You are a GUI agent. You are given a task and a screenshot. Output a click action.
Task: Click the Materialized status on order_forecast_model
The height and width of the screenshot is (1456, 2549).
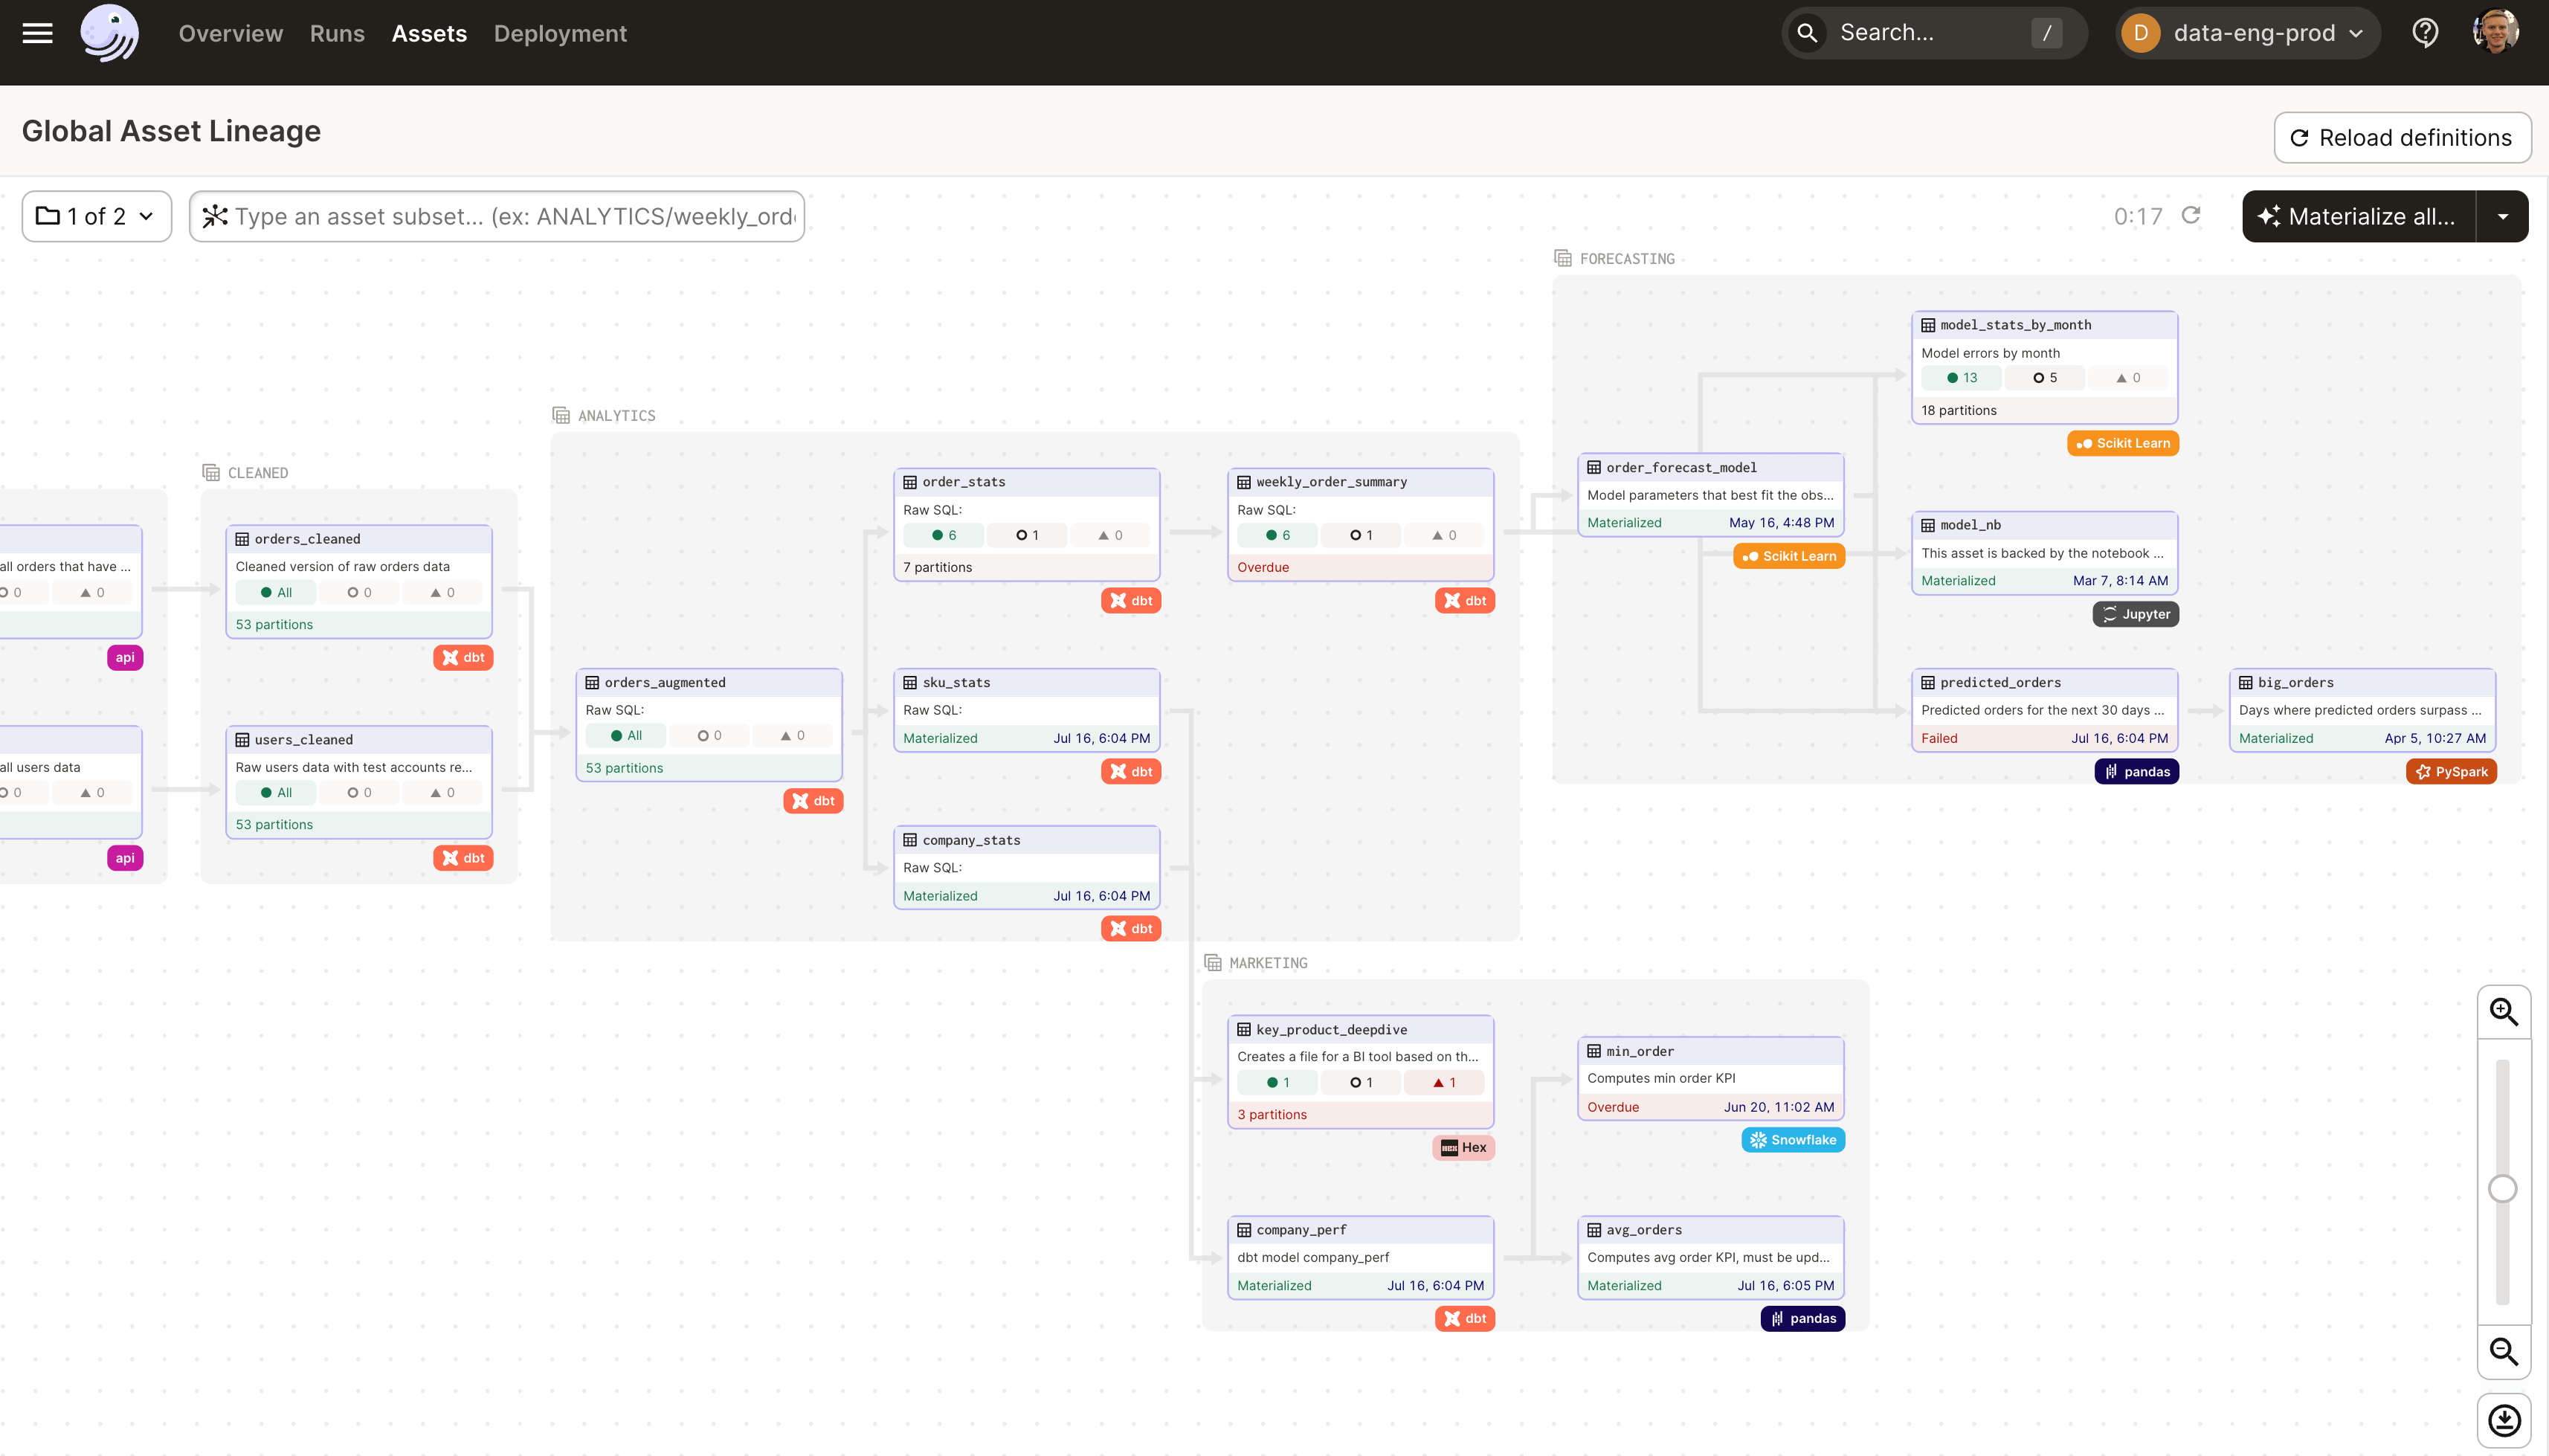pyautogui.click(x=1624, y=523)
